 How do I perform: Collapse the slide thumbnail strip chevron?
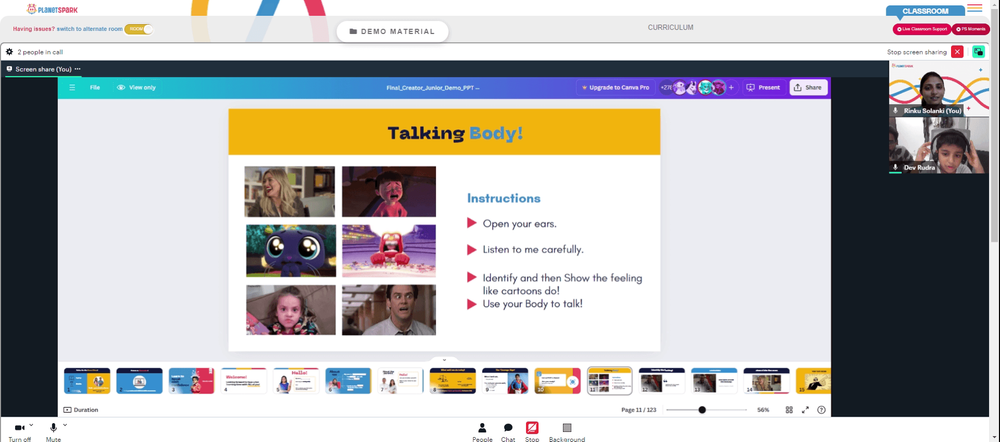pyautogui.click(x=445, y=360)
